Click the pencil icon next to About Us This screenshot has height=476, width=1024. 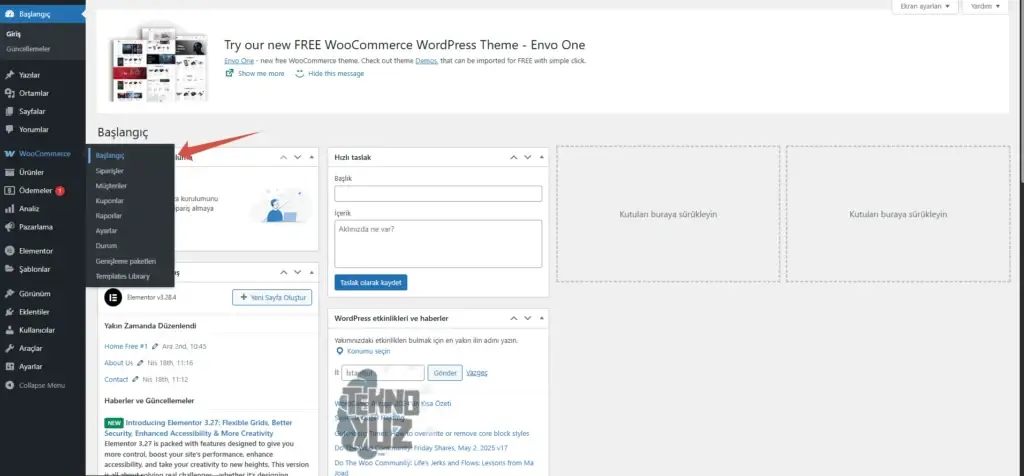140,363
